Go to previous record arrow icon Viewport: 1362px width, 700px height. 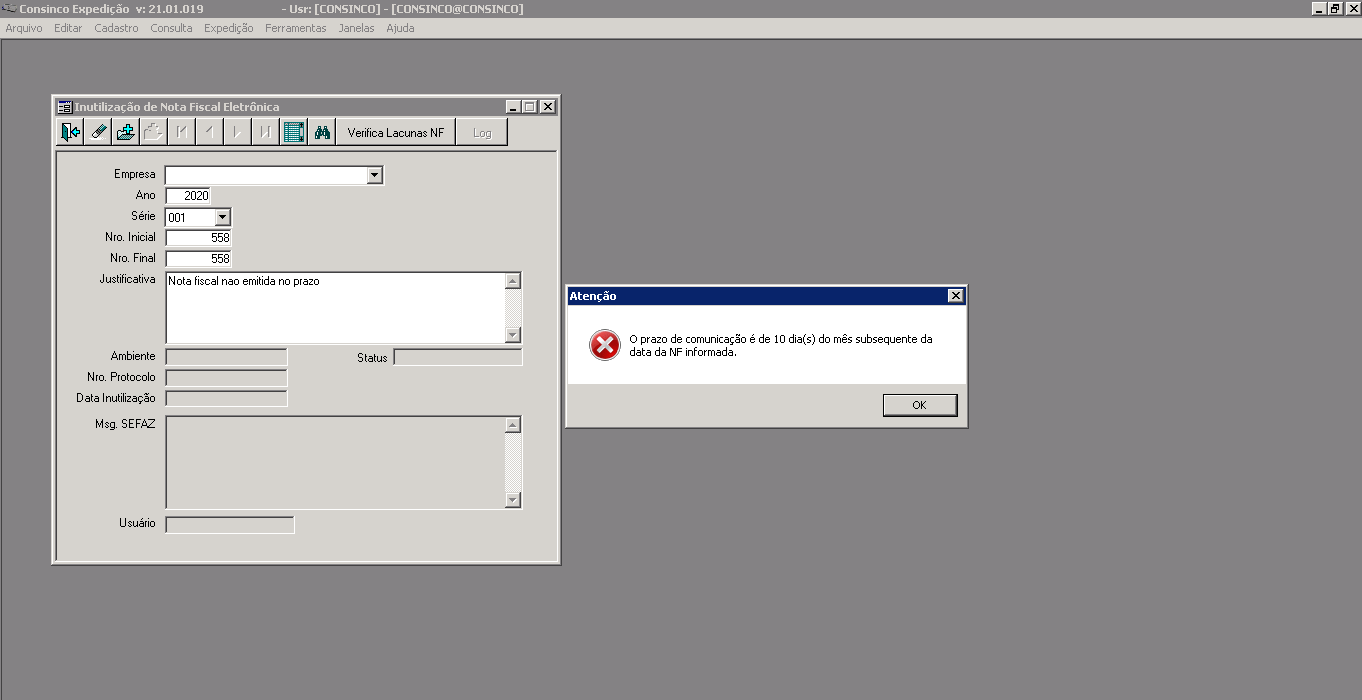click(210, 132)
